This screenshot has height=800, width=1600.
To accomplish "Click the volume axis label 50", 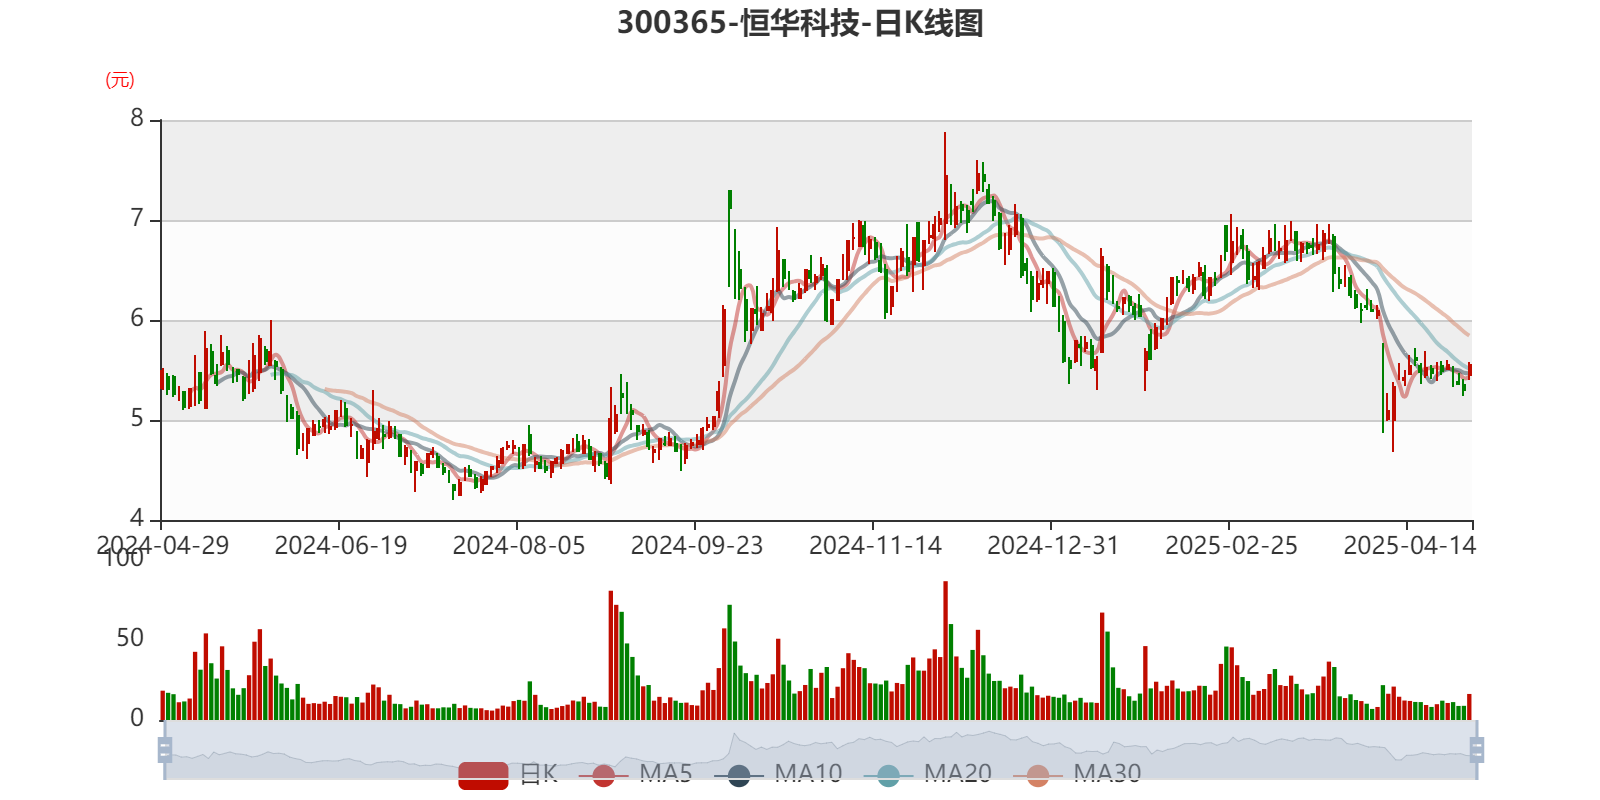I will pos(130,638).
